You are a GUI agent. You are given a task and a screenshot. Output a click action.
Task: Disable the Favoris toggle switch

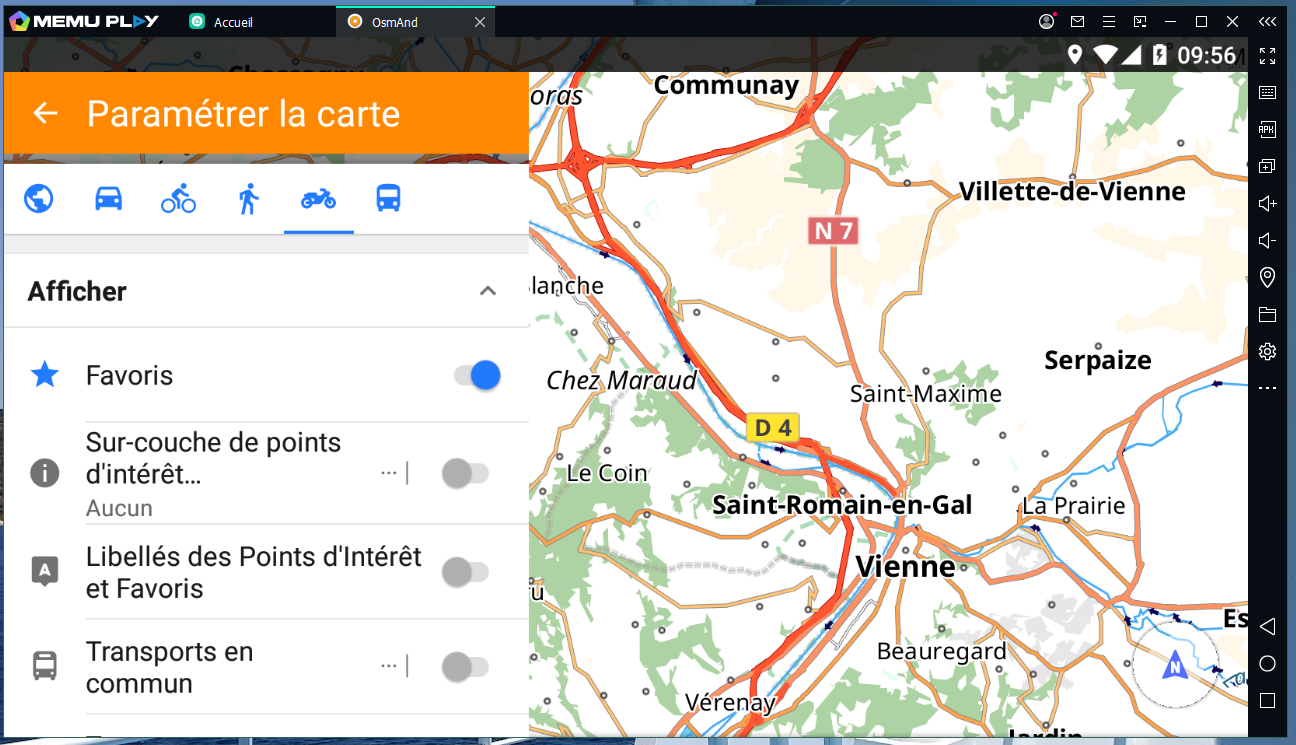pyautogui.click(x=476, y=376)
